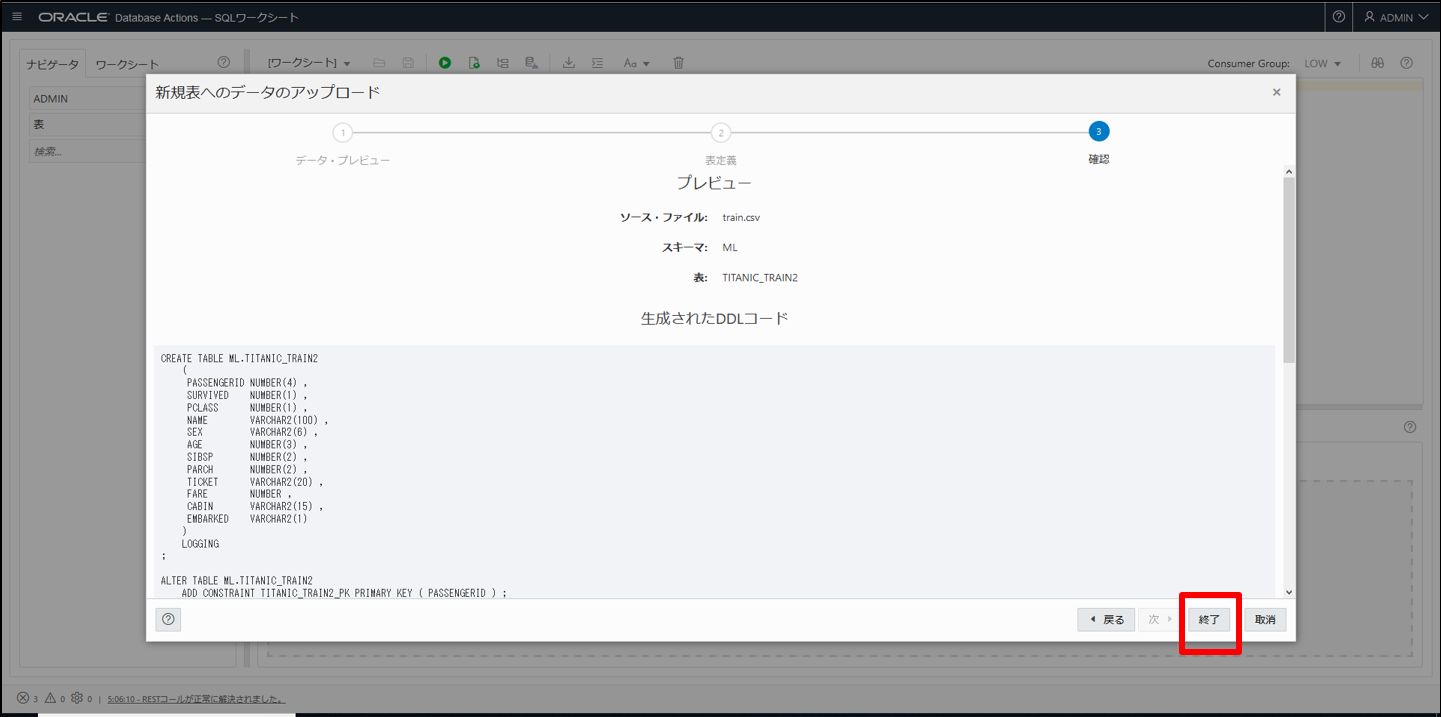Screen dimensions: 1441x717
Task: Open the binoculars find icon
Action: click(x=1377, y=63)
